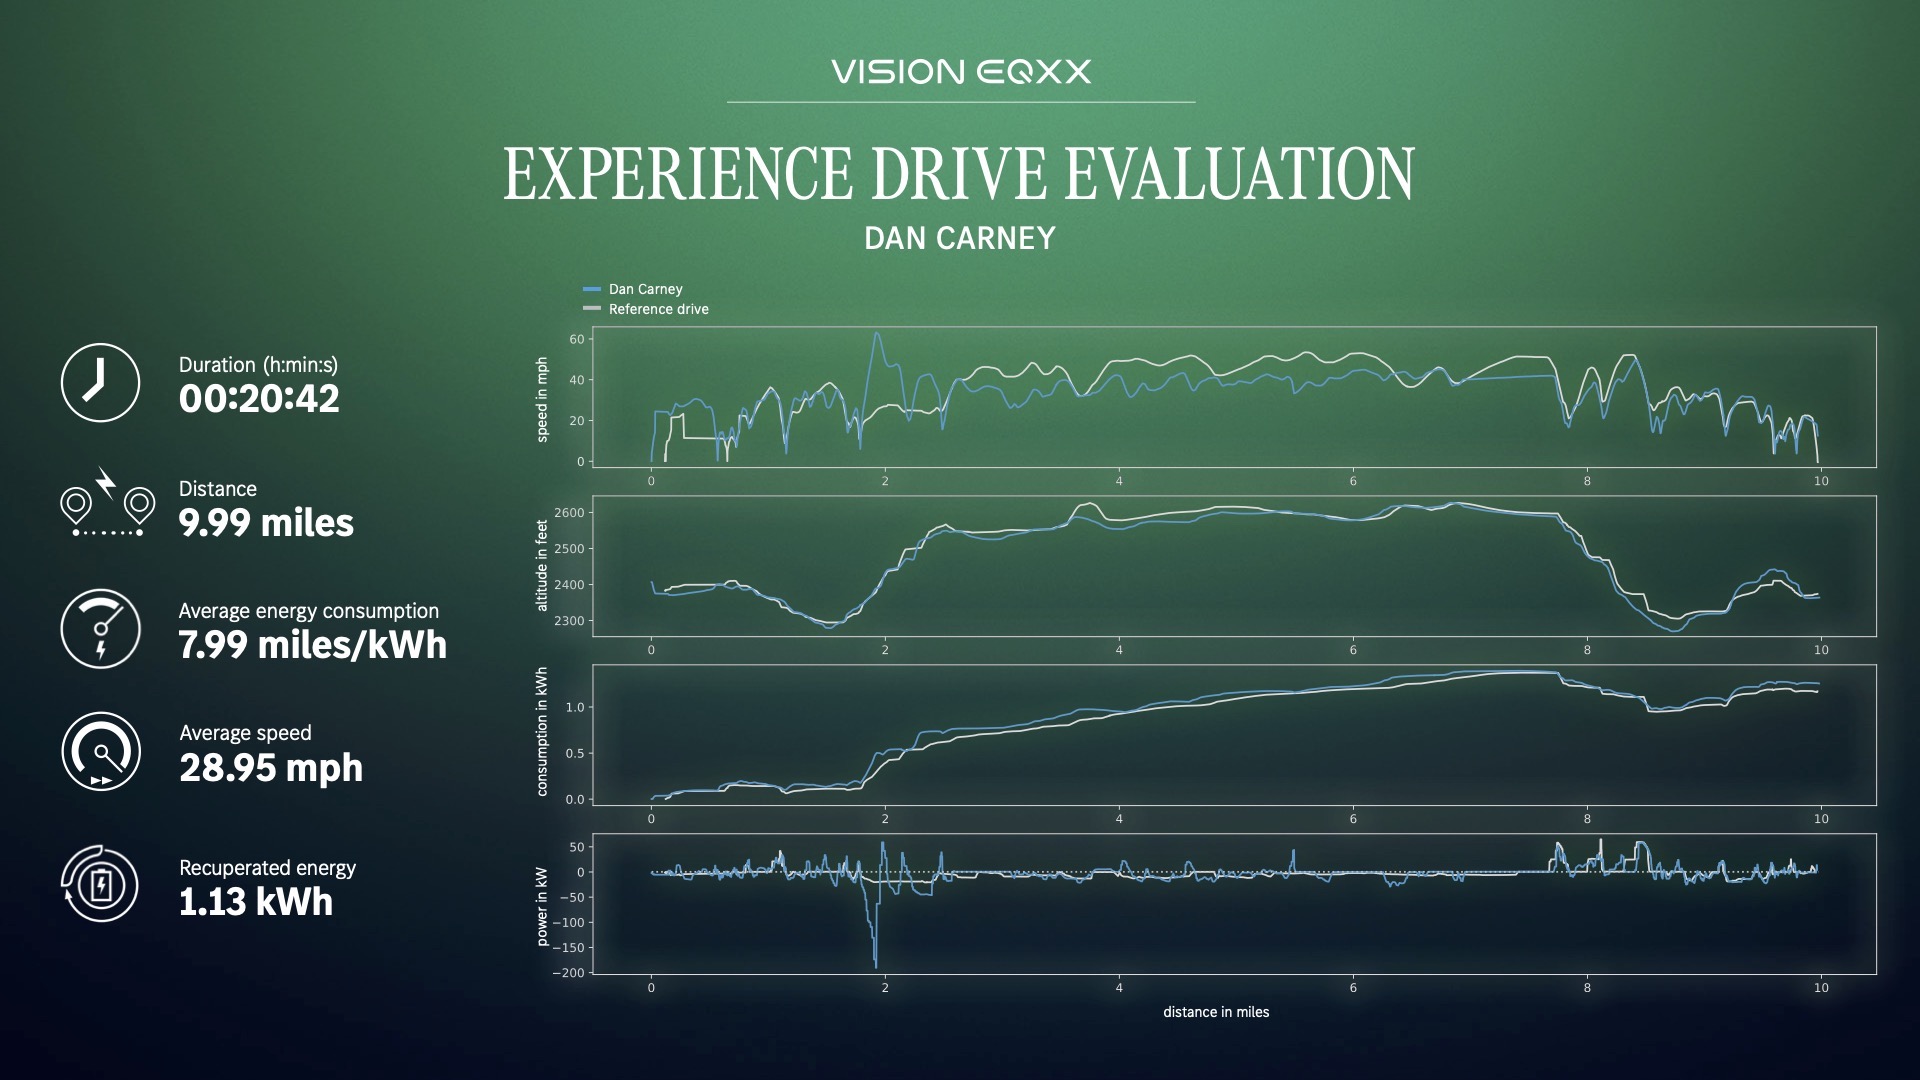Viewport: 1920px width, 1080px height.
Task: Click the energy consumption gauge icon
Action: click(x=100, y=628)
